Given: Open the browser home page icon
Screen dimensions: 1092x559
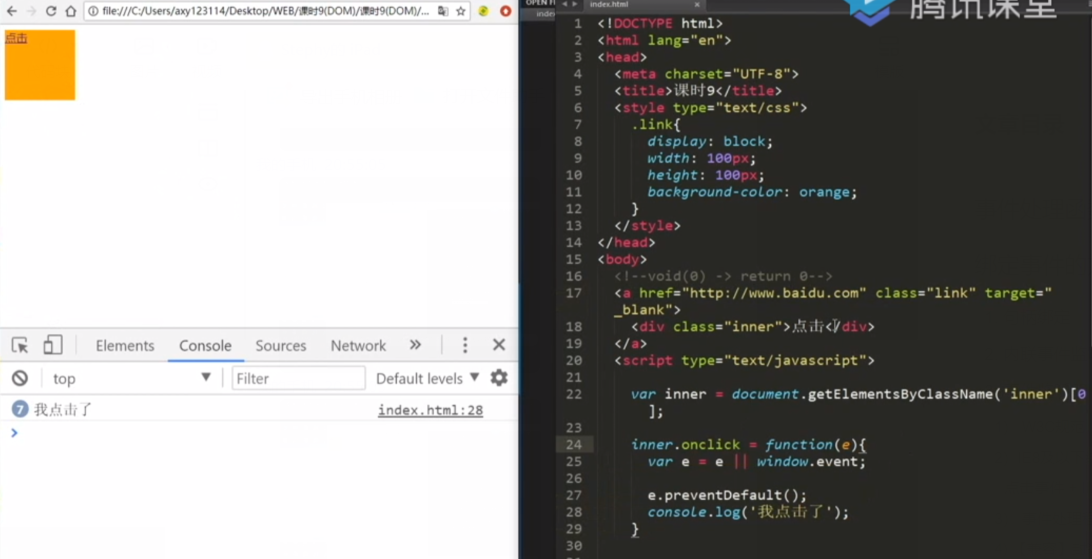Looking at the screenshot, I should tap(70, 11).
